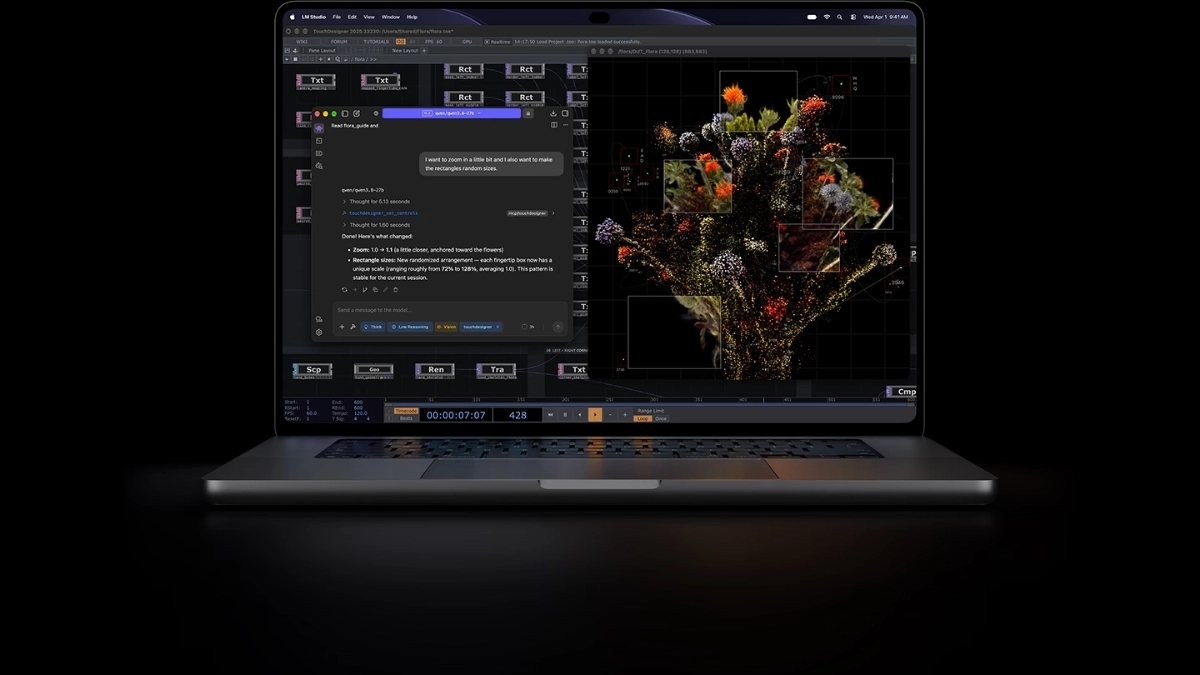Screen dimensions: 1200x675
Task: Expand the 'Thought for 1.60 seconds' section
Action: click(376, 225)
